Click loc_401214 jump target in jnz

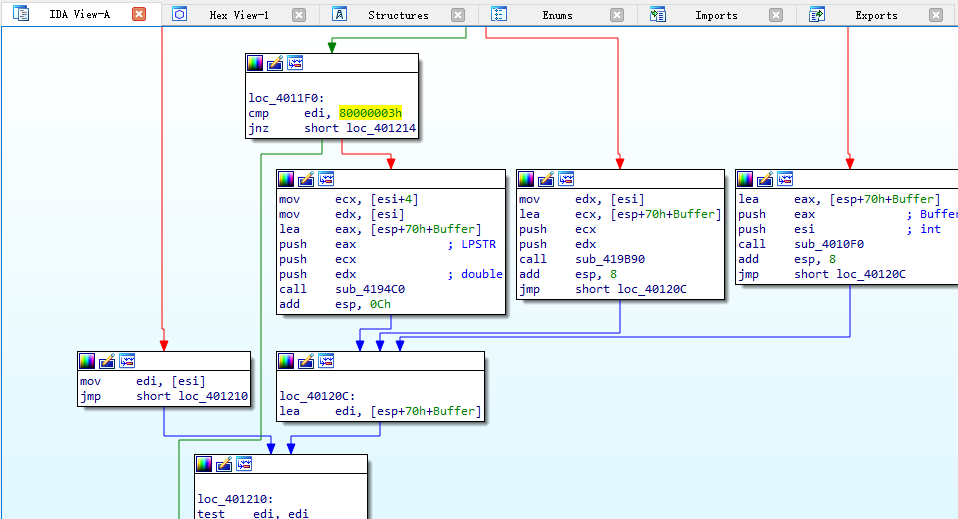point(383,129)
